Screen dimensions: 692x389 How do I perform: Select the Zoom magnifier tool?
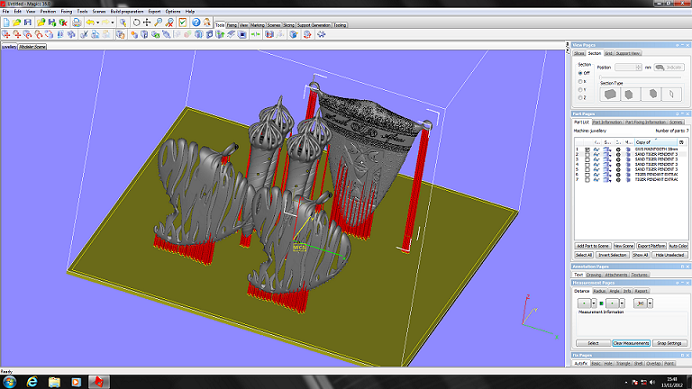point(158,23)
